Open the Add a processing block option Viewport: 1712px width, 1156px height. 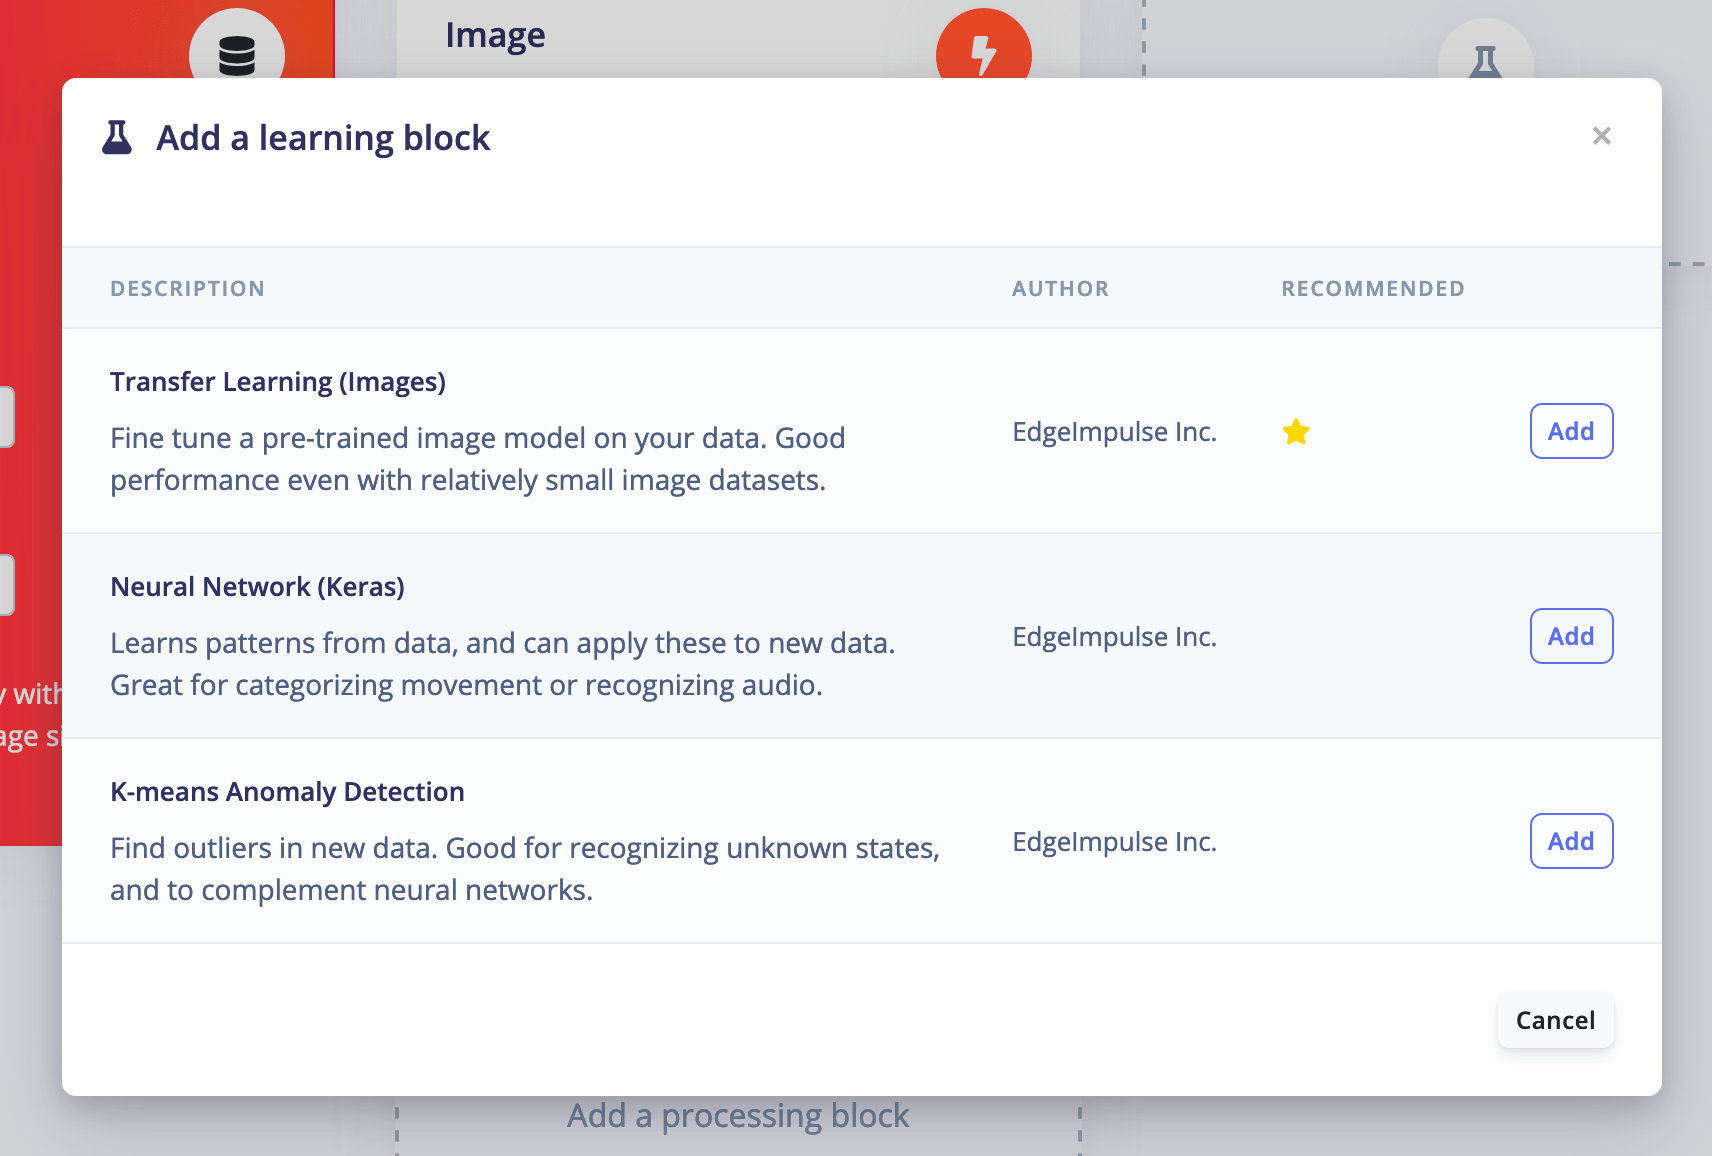[739, 1115]
